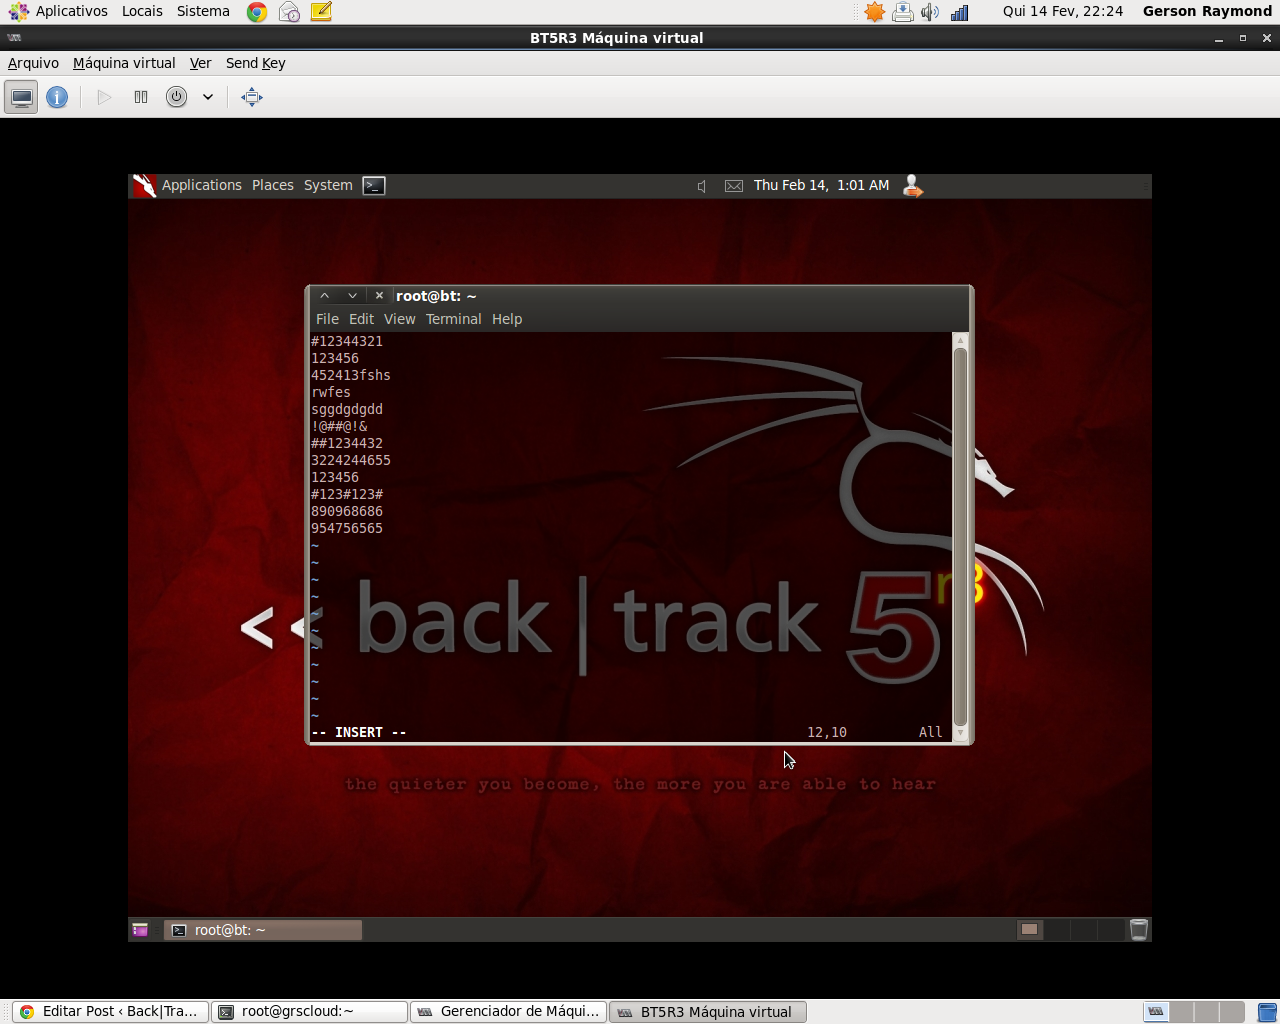Click the BackTrack logo icon in guest panel
This screenshot has height=1024, width=1280.
(144, 185)
